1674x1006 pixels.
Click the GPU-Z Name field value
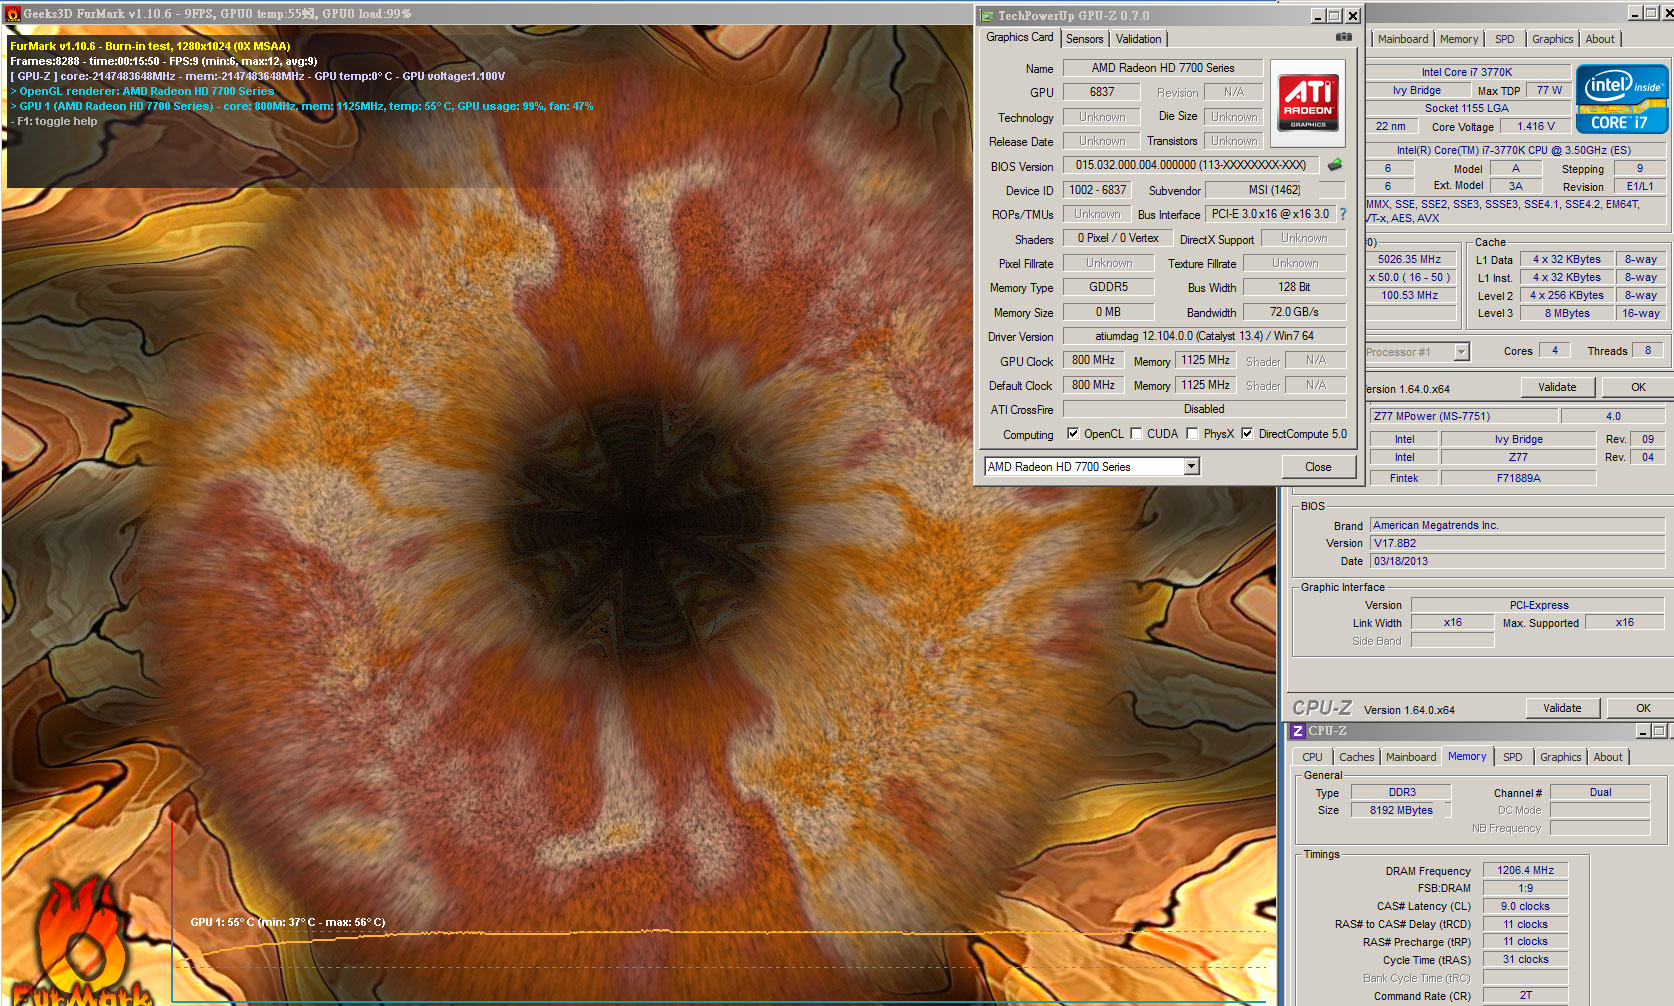1163,68
